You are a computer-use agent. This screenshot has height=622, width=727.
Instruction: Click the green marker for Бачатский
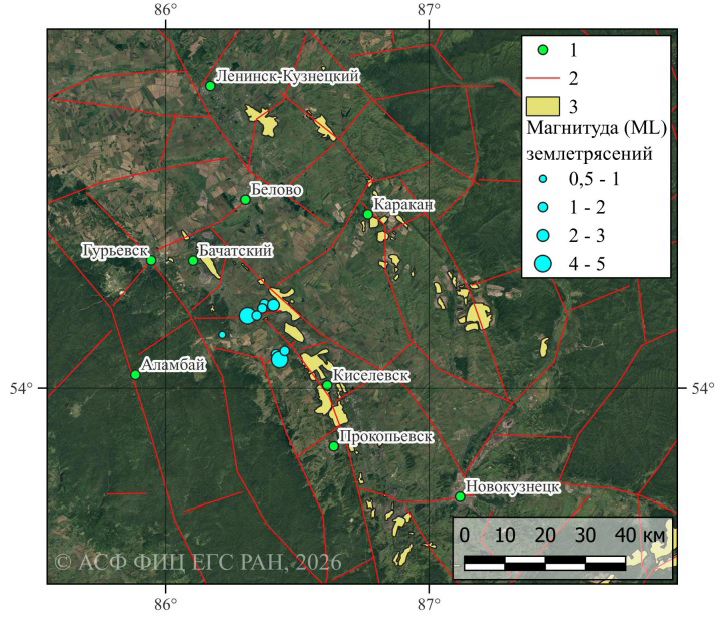click(x=193, y=260)
